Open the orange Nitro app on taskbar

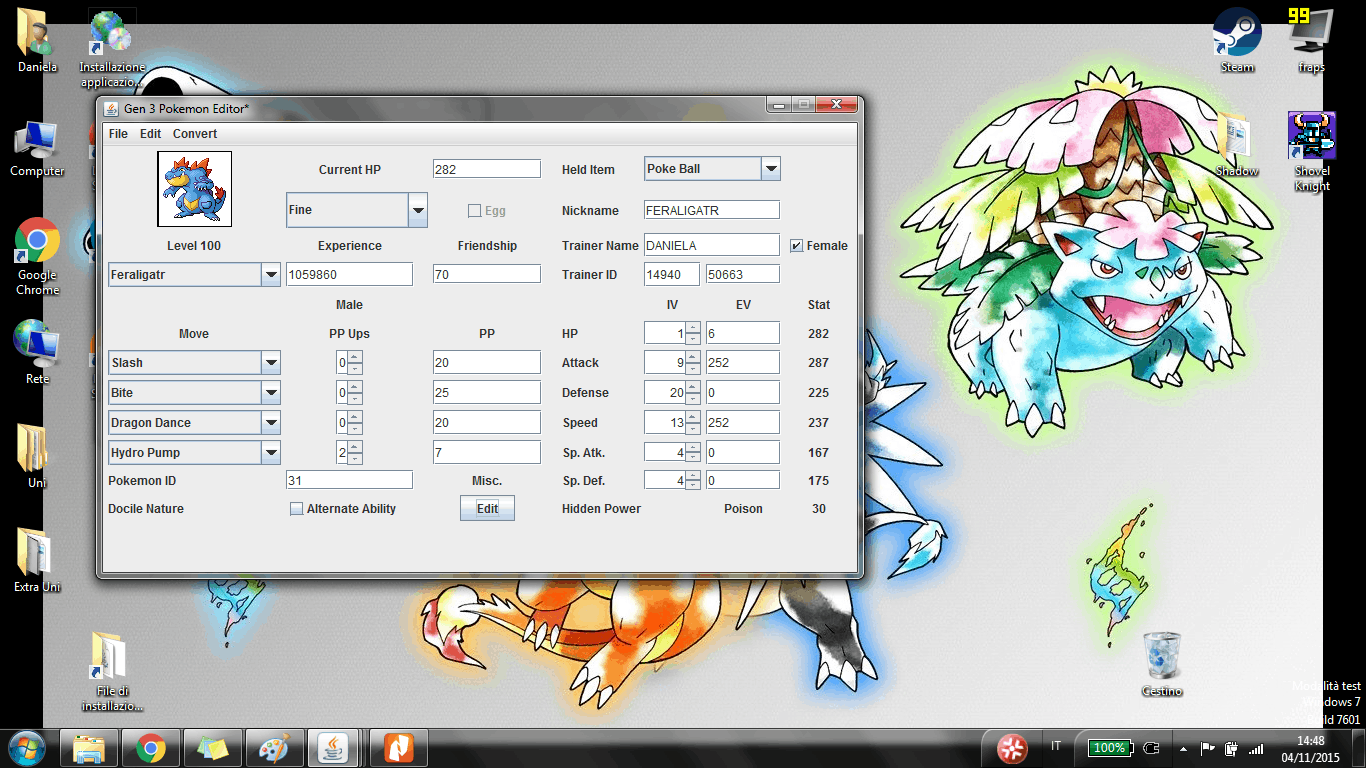[x=398, y=747]
